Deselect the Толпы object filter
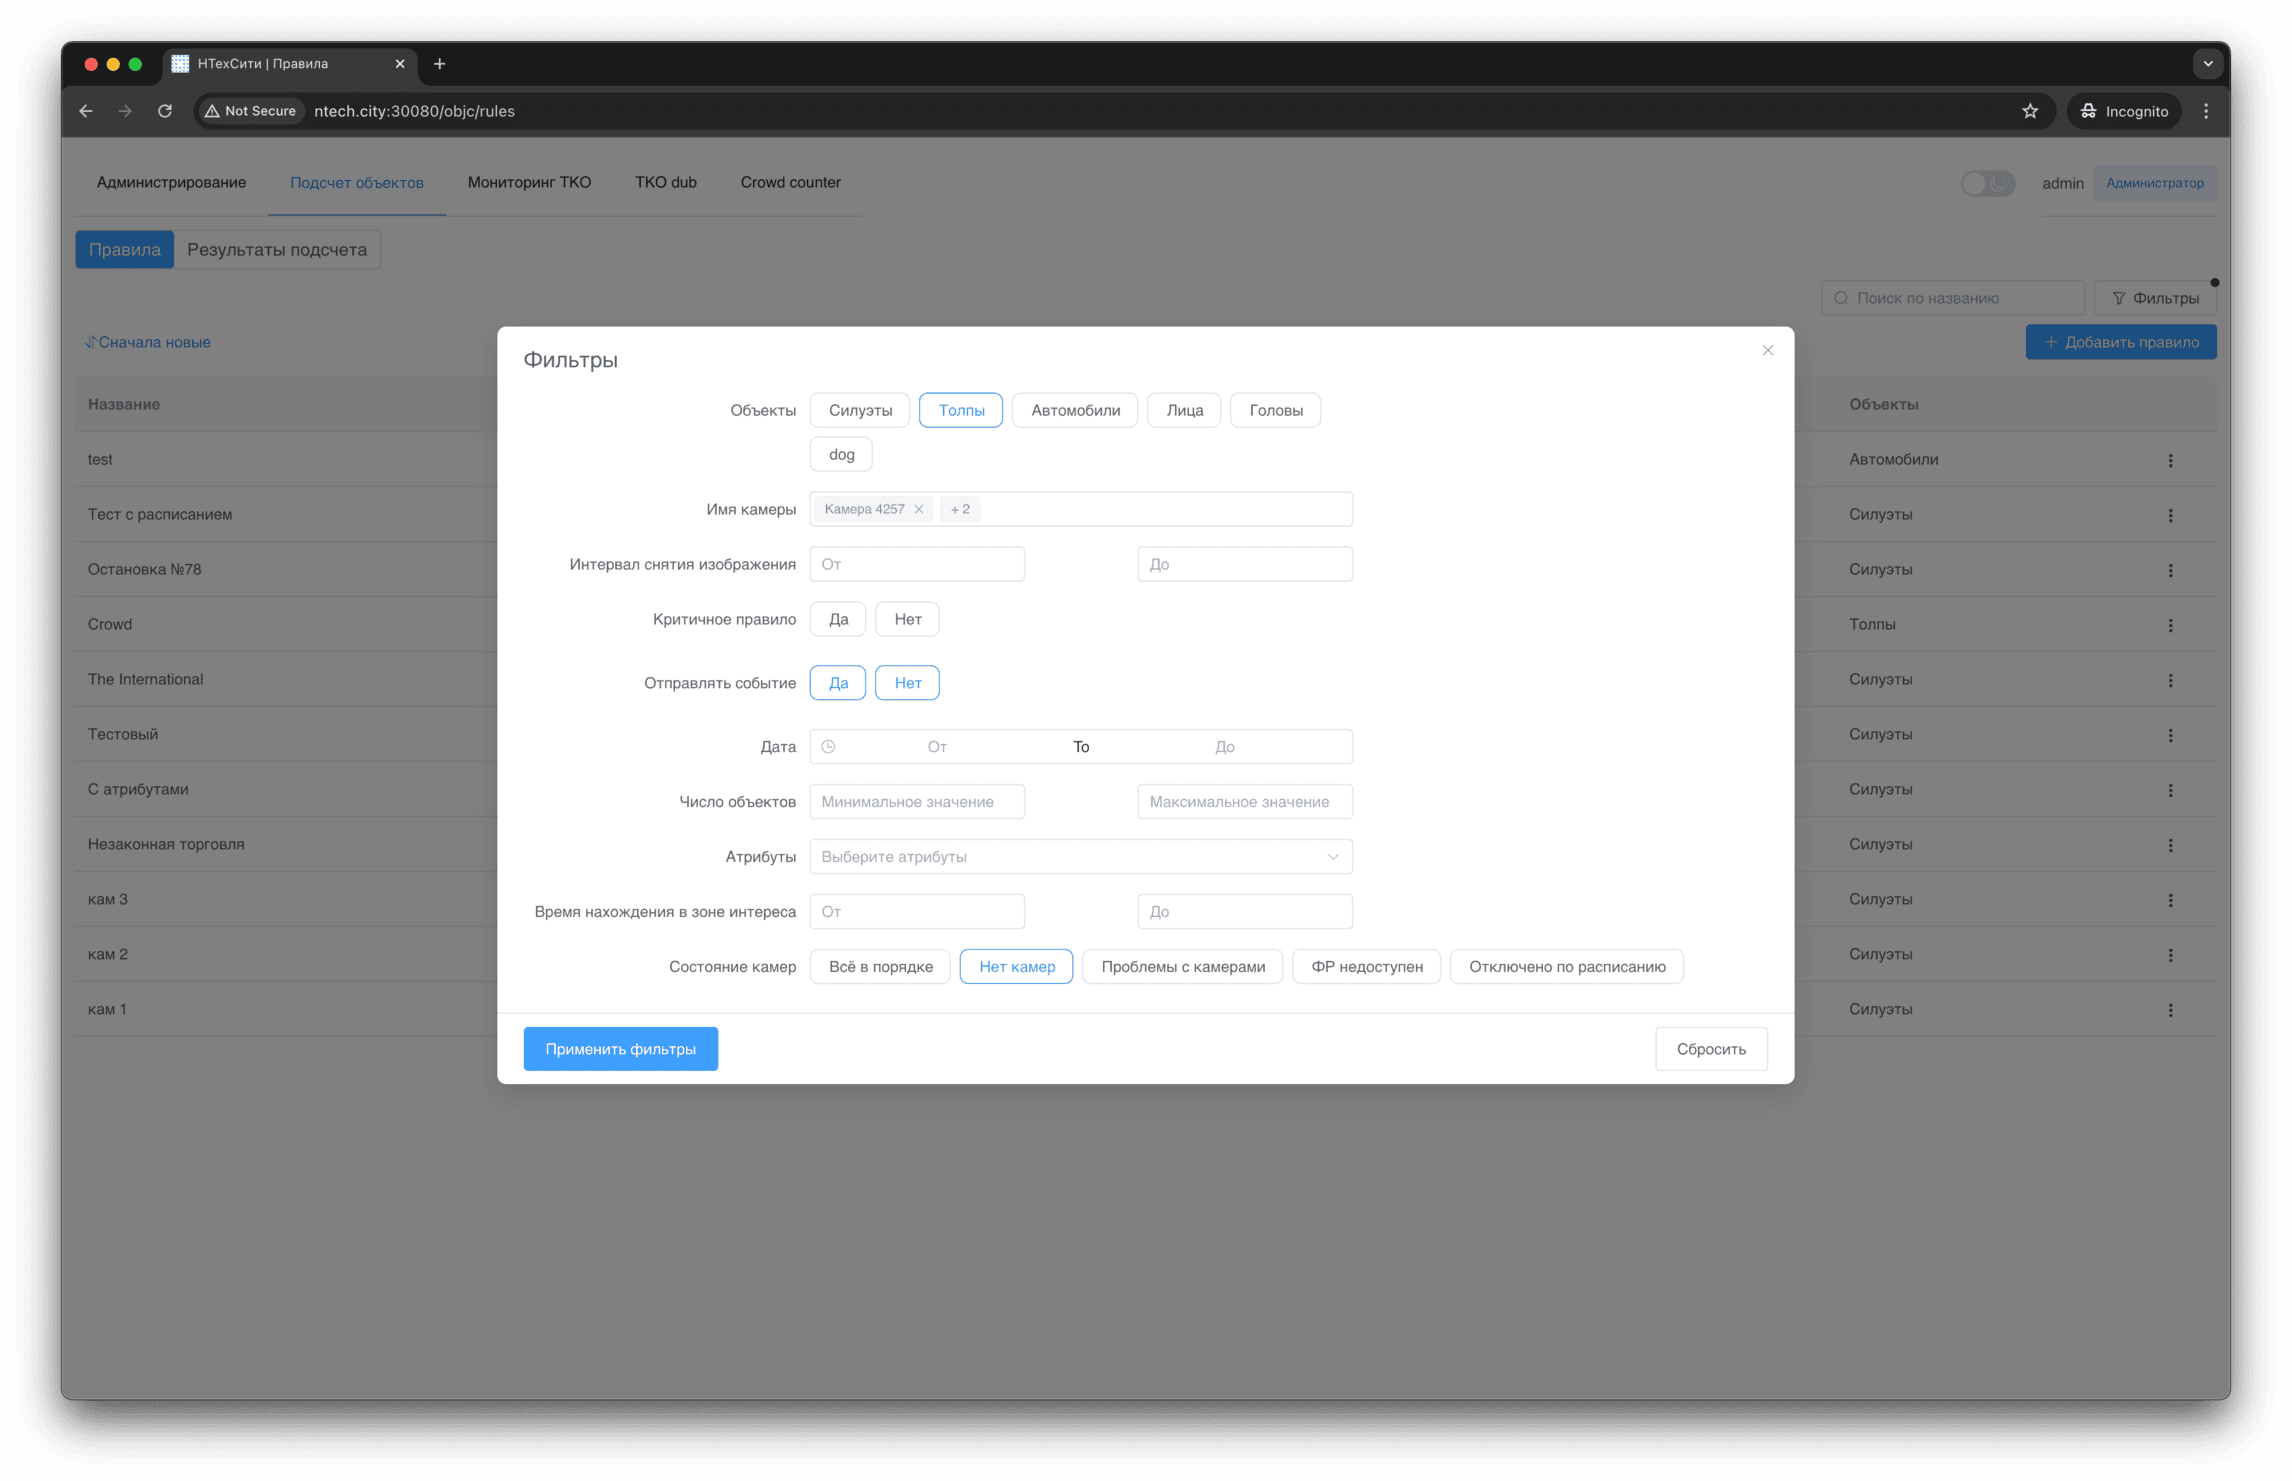The height and width of the screenshot is (1481, 2292). click(x=960, y=410)
